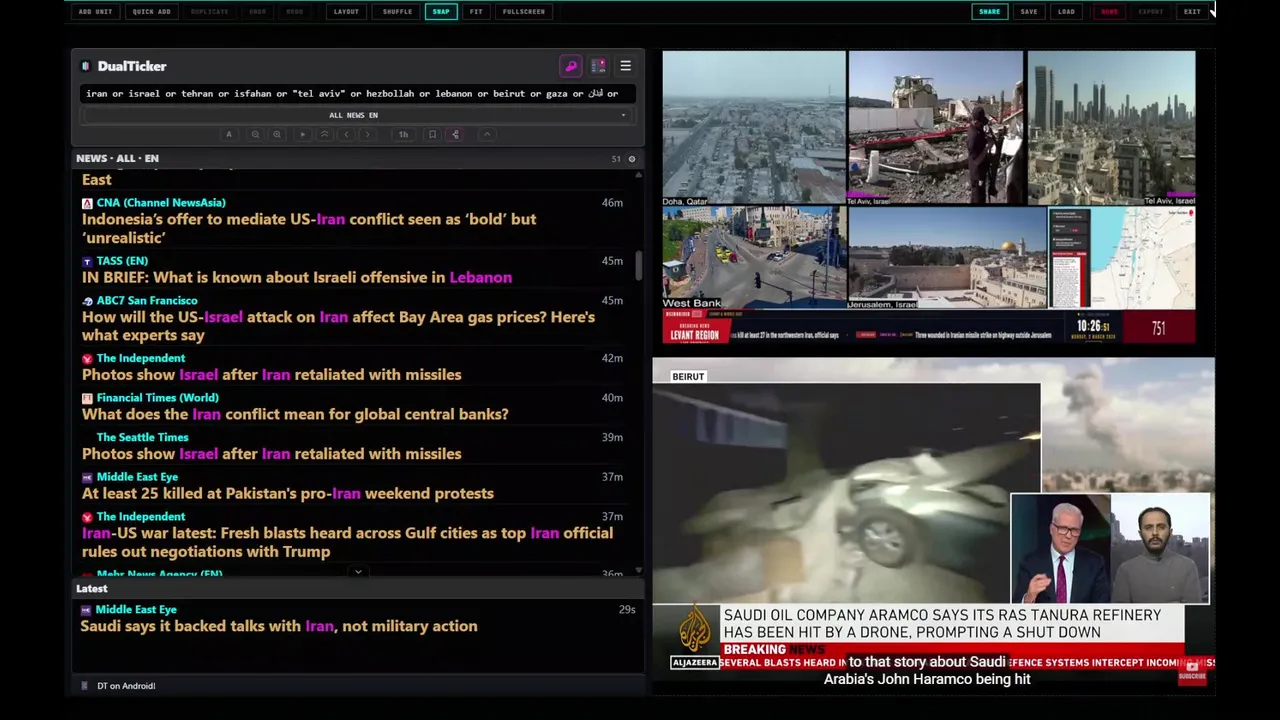Open The Seattle Times 'Photos show Israel' headline

272,454
